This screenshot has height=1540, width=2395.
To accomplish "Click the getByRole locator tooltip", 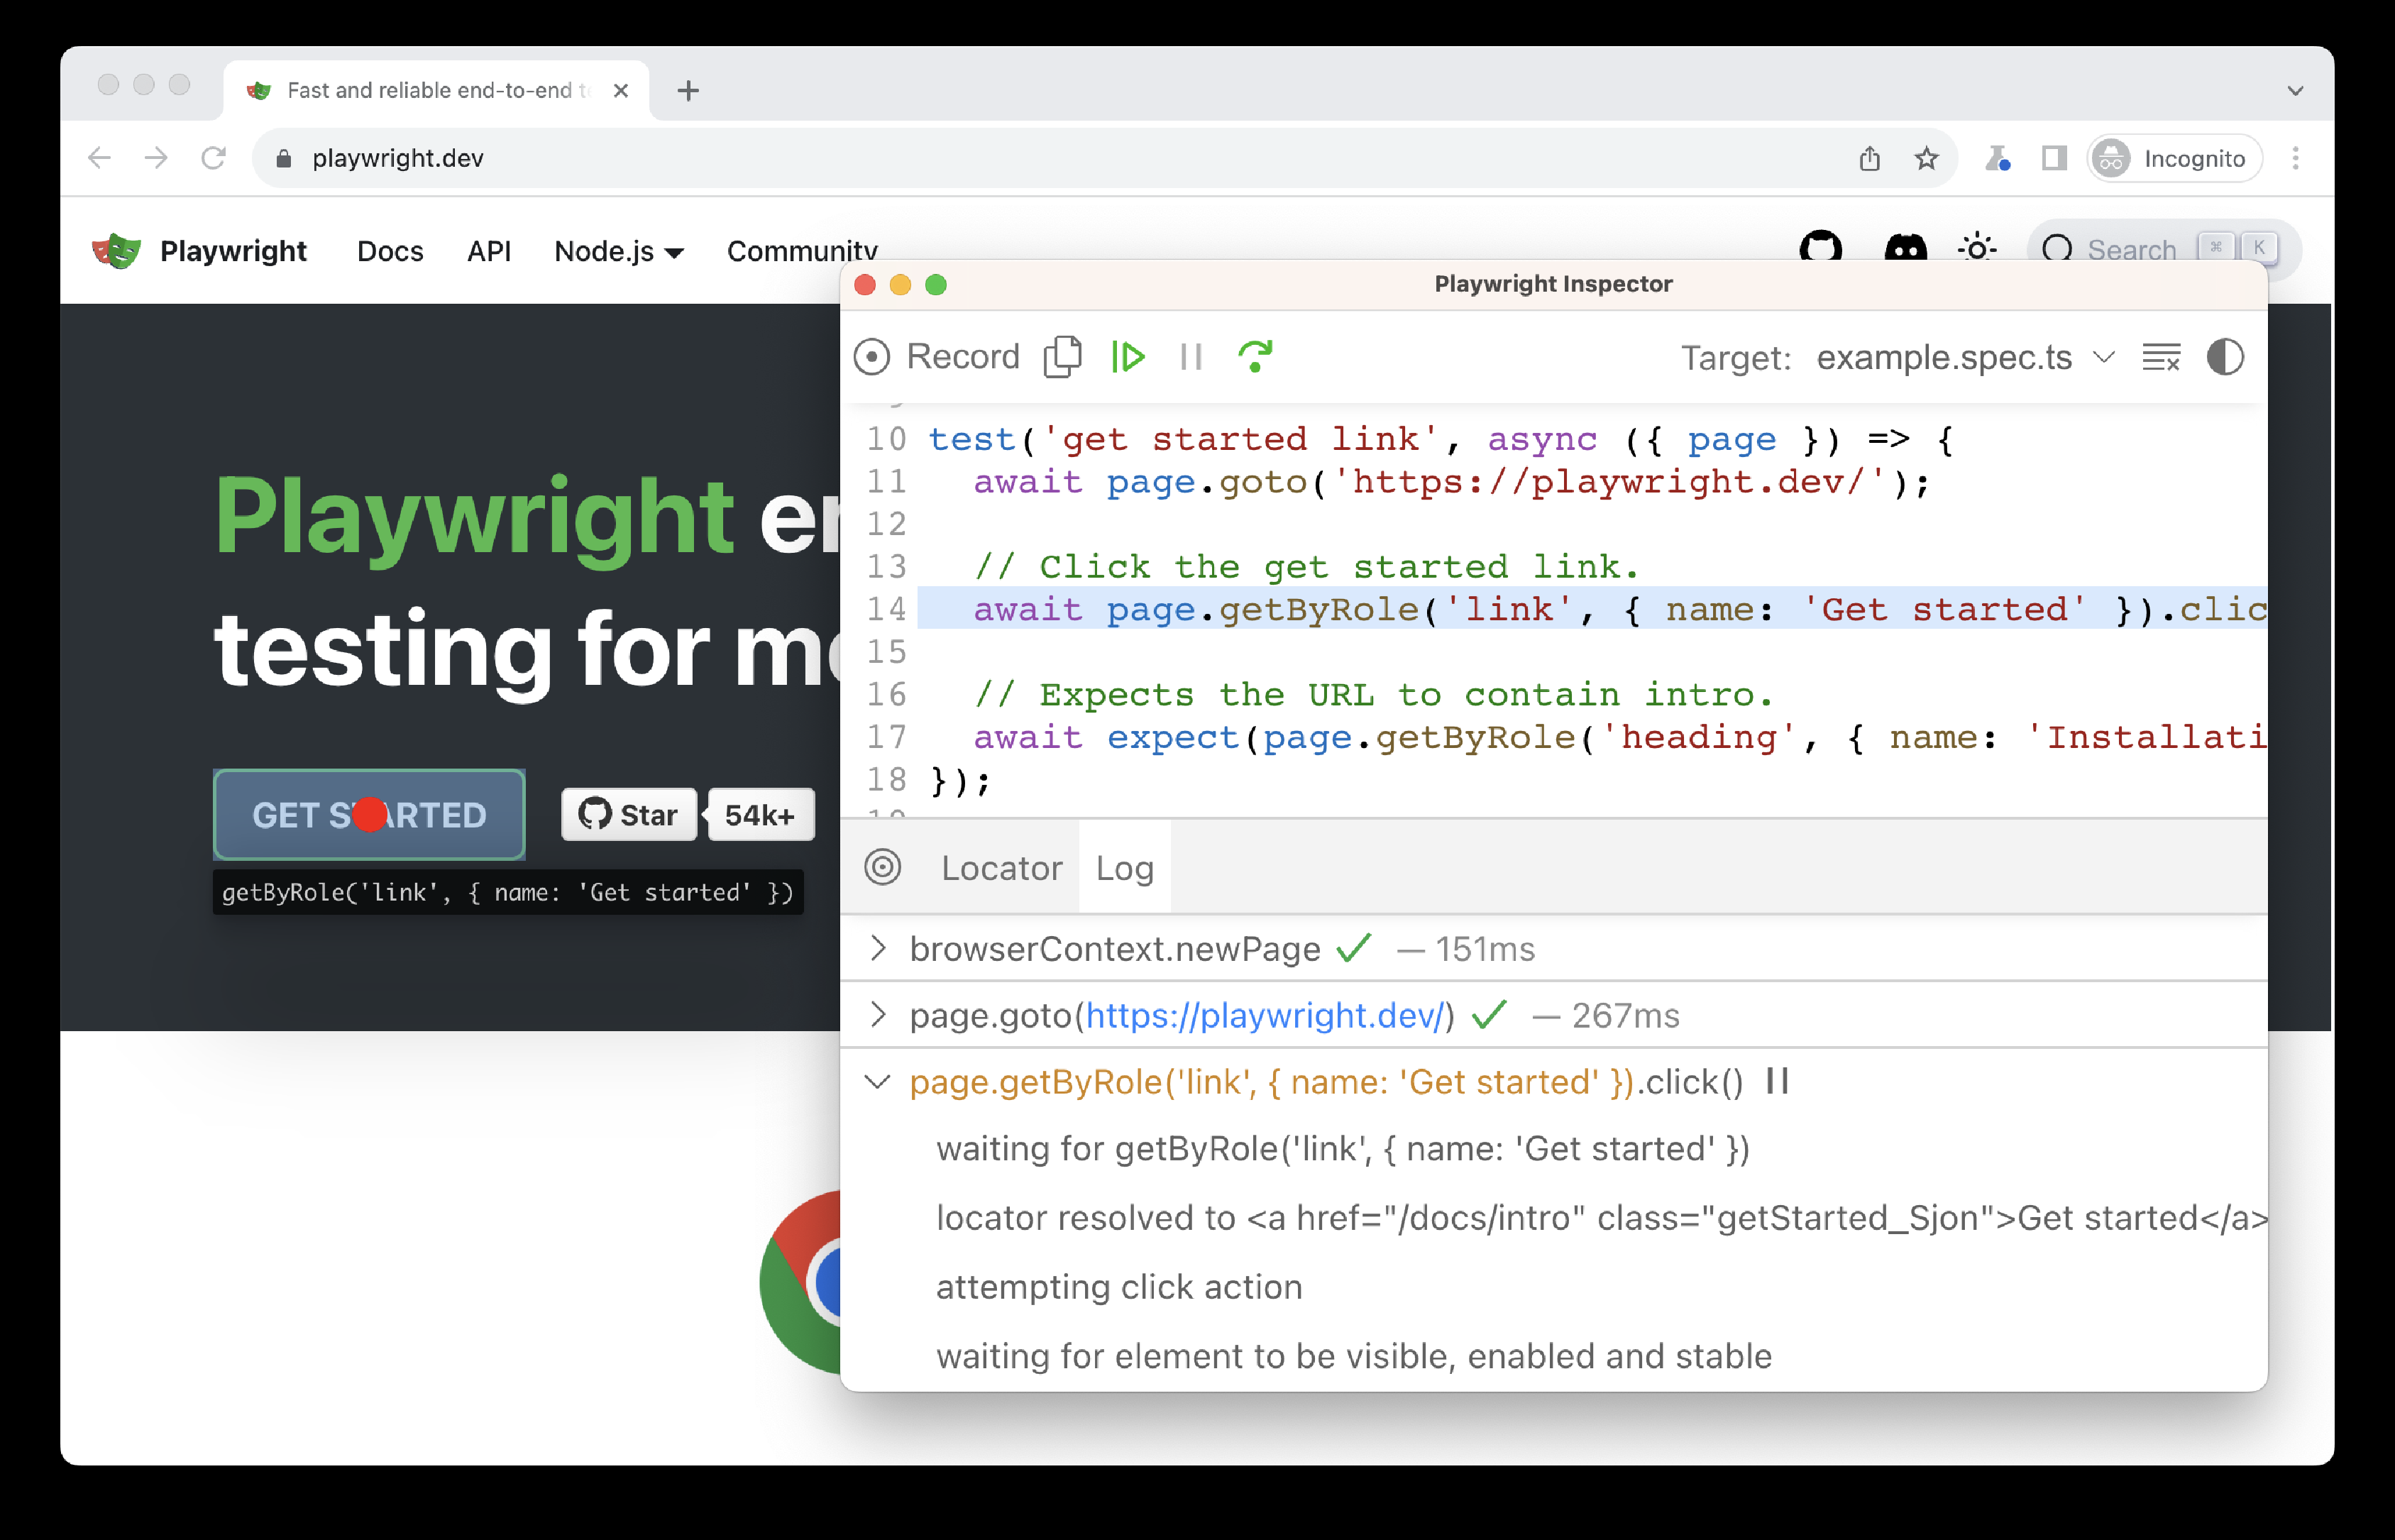I will (x=508, y=892).
